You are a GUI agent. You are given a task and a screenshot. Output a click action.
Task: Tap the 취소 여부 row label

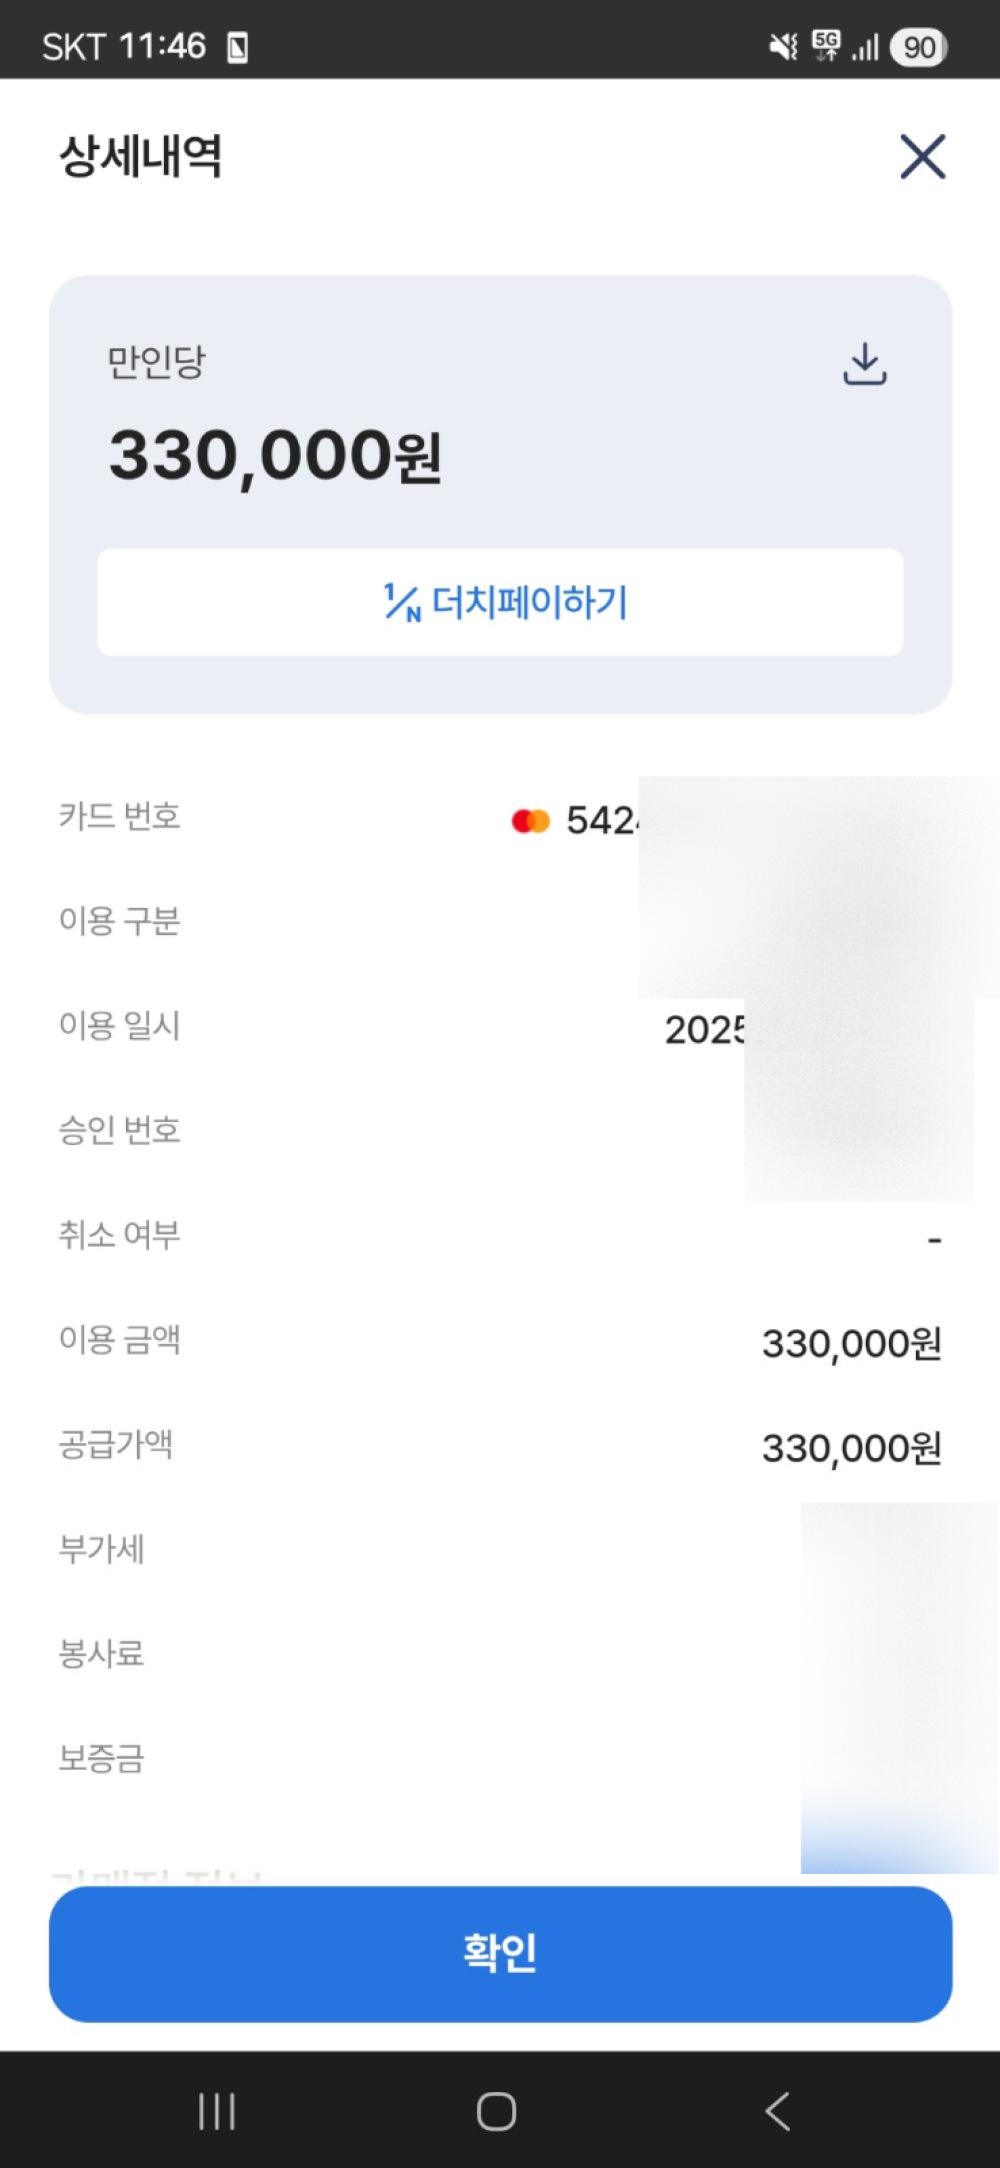tap(119, 1235)
